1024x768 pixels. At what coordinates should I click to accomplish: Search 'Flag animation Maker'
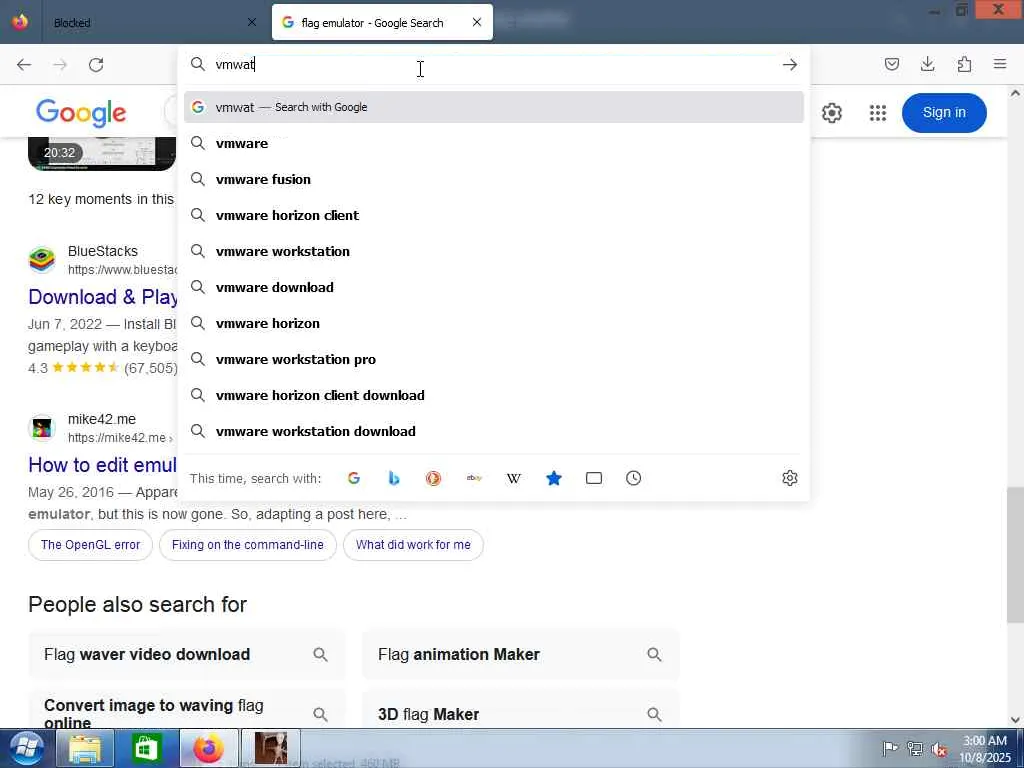pyautogui.click(x=520, y=654)
